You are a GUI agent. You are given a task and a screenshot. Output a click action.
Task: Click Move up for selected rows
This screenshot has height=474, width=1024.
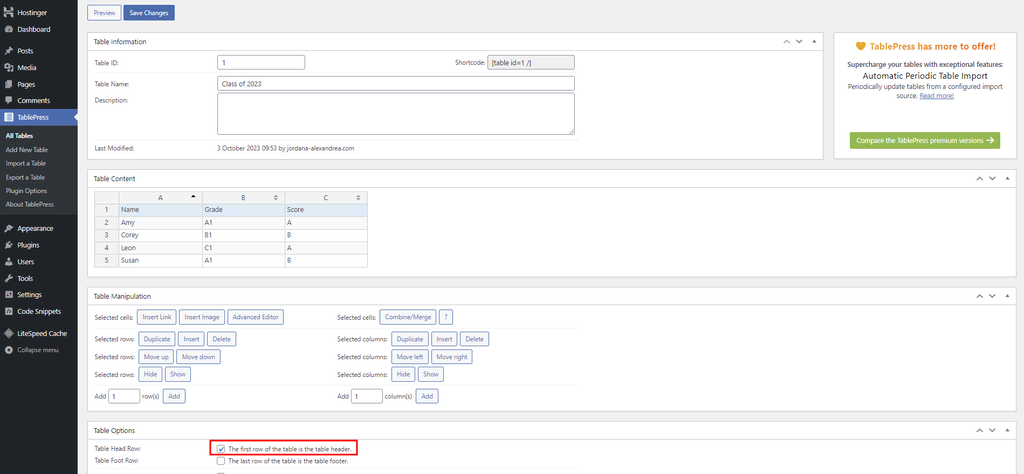pyautogui.click(x=156, y=357)
